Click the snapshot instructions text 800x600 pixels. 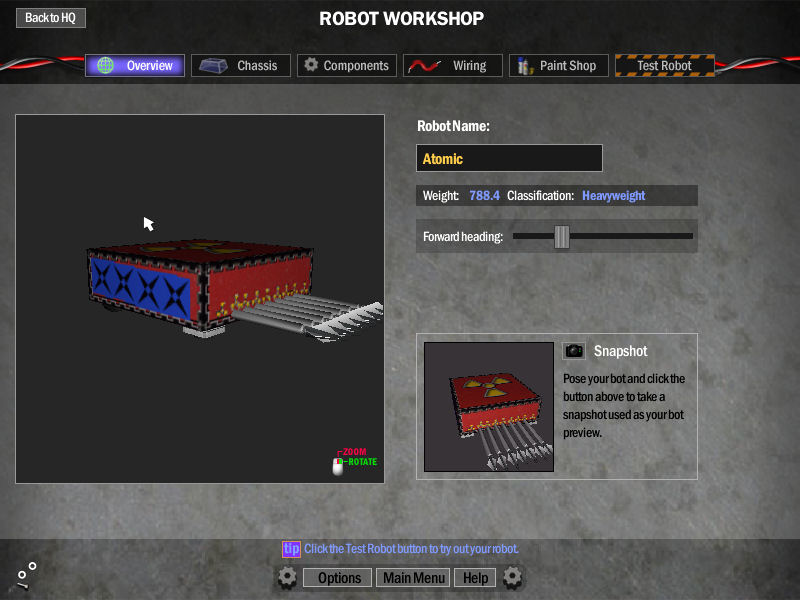(x=623, y=406)
